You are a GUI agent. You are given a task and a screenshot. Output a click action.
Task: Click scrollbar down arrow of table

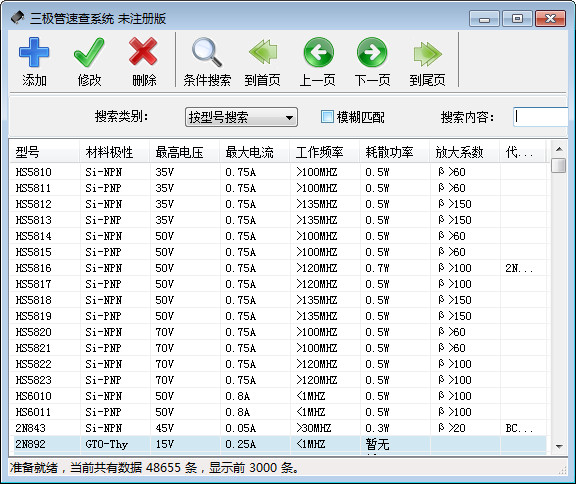click(559, 447)
